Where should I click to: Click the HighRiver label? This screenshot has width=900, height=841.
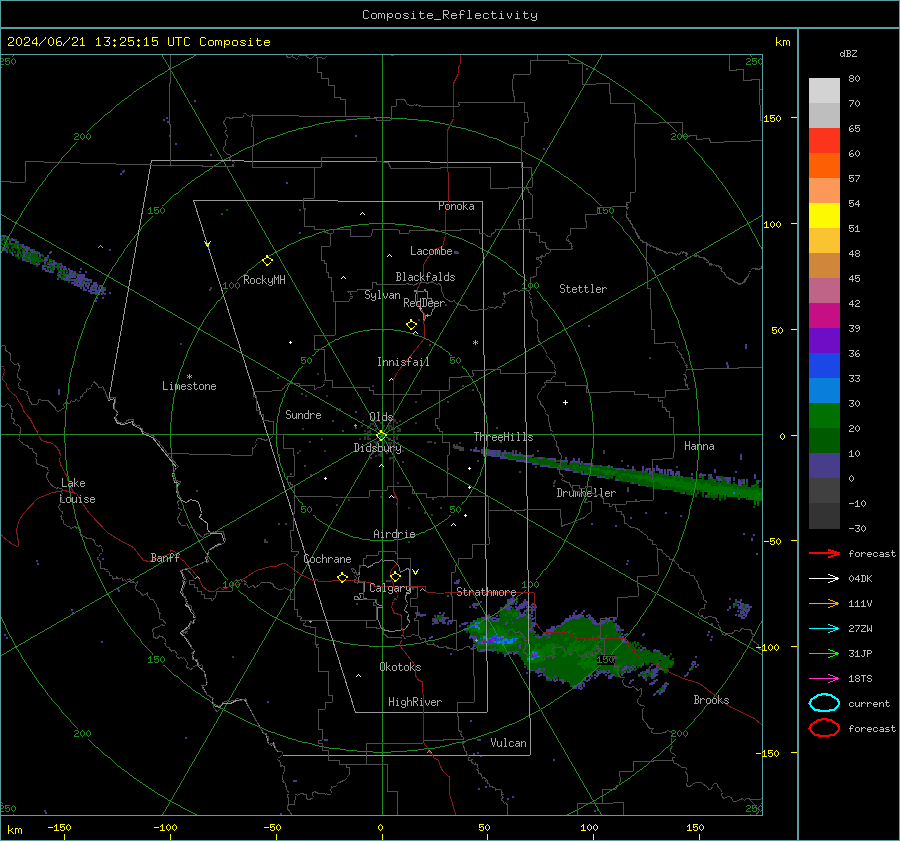click(x=415, y=702)
